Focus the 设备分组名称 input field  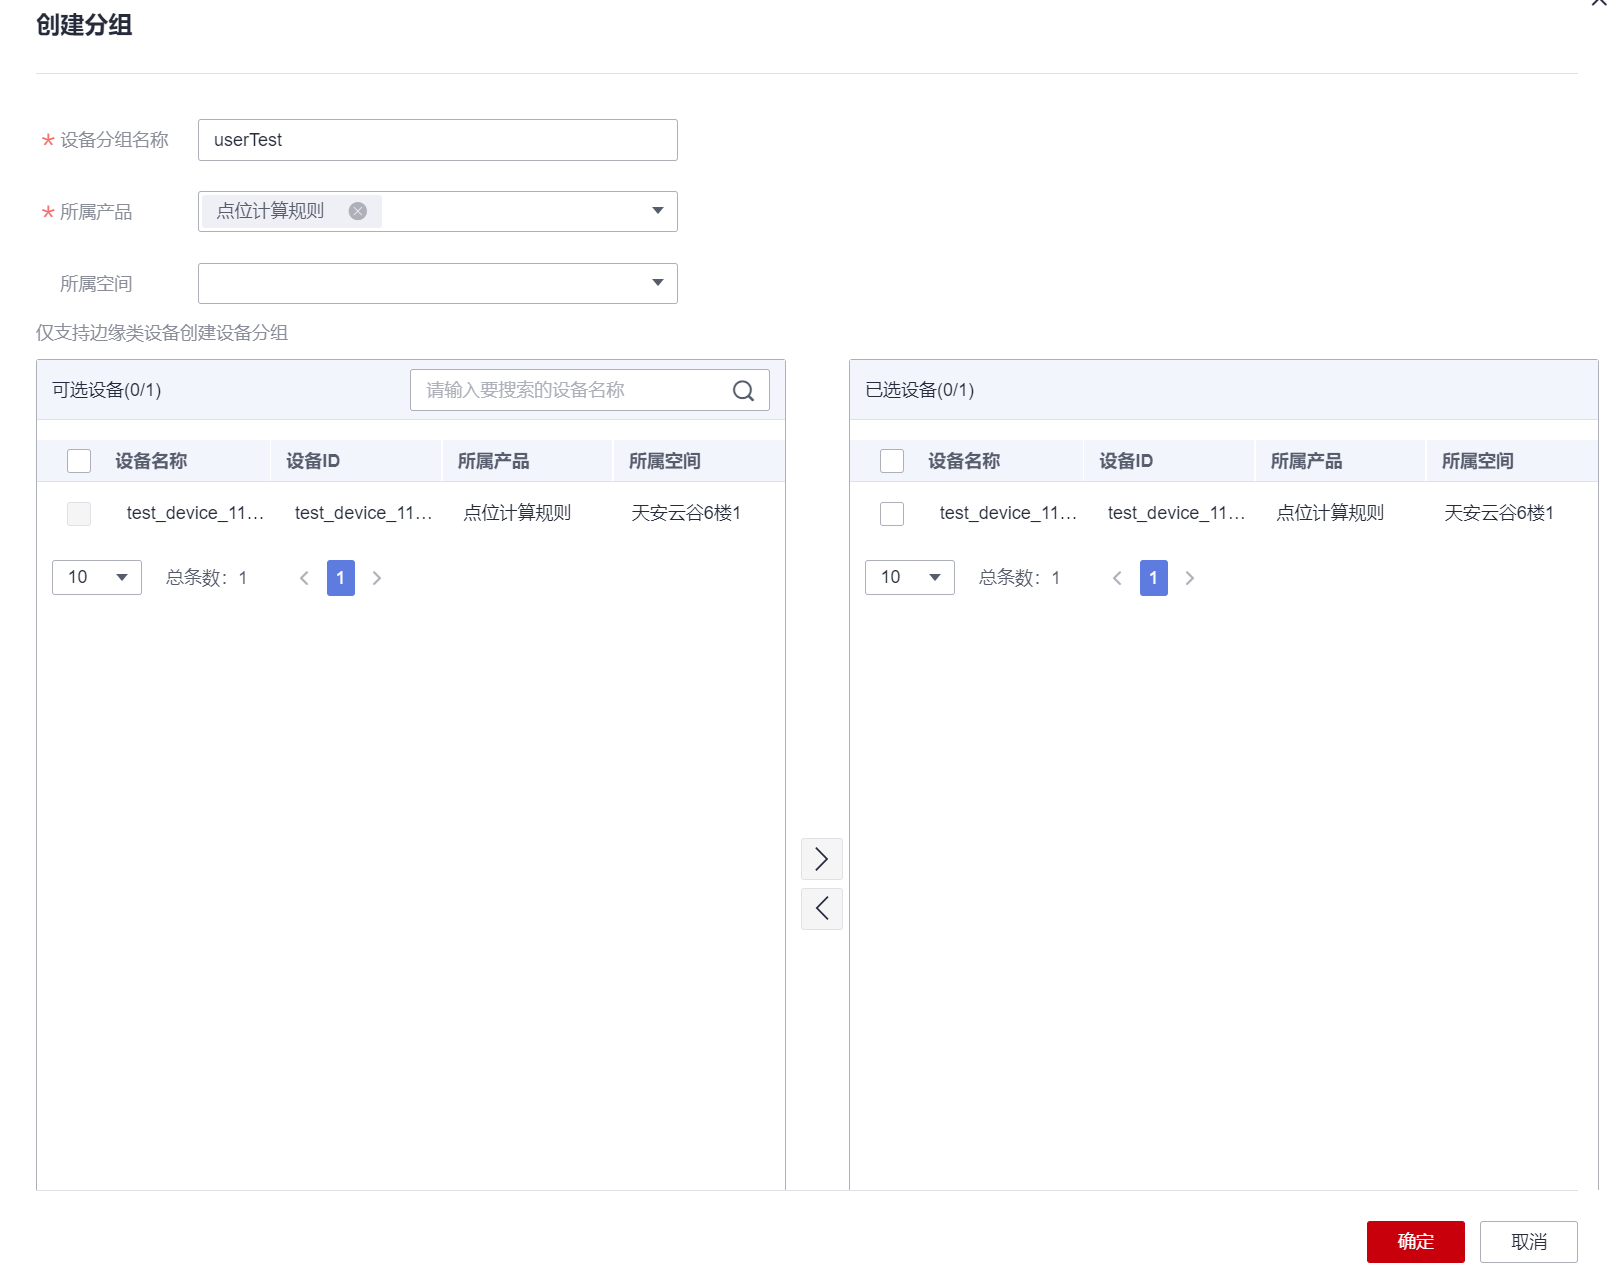pyautogui.click(x=438, y=140)
